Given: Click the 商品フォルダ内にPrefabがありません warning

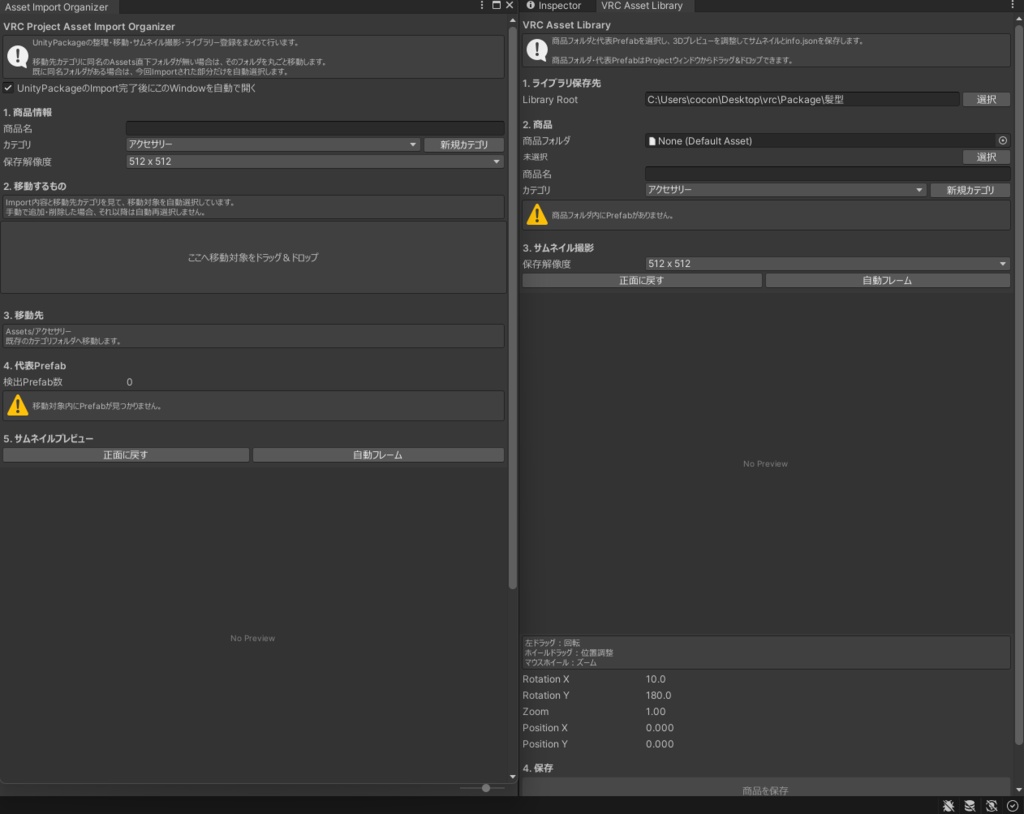Looking at the screenshot, I should point(766,215).
